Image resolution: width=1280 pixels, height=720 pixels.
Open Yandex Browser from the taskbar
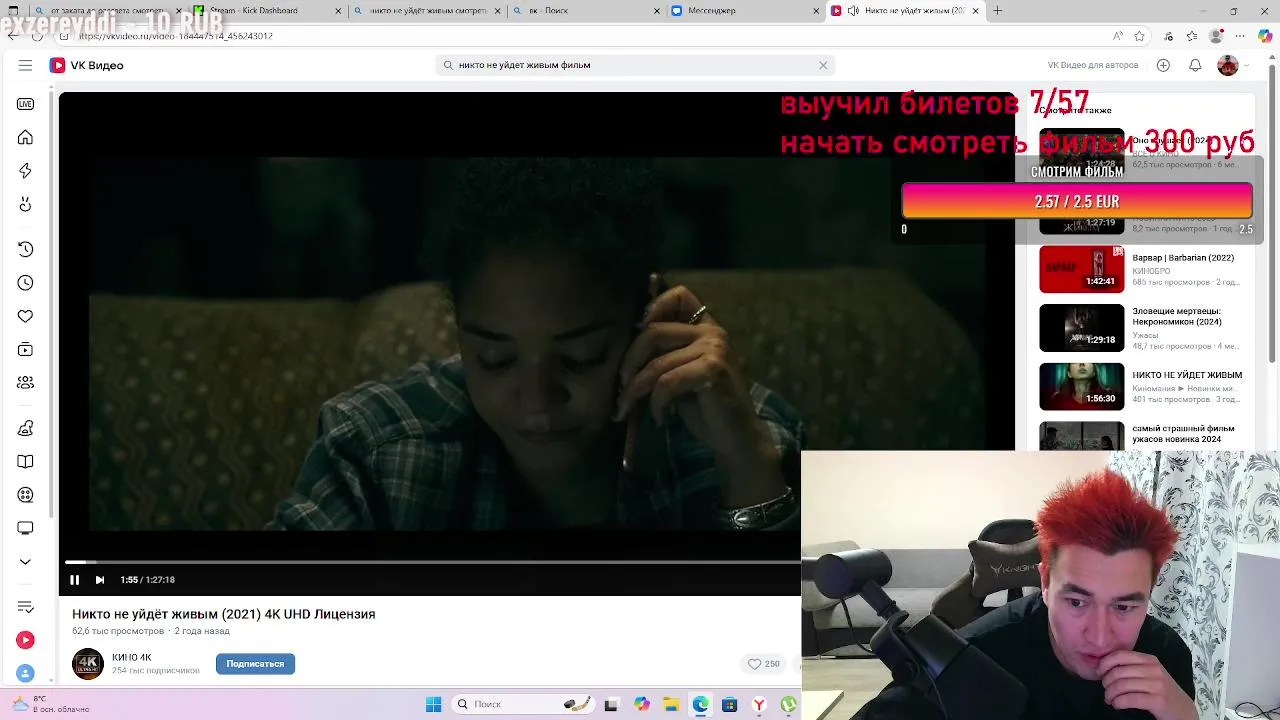pos(759,705)
